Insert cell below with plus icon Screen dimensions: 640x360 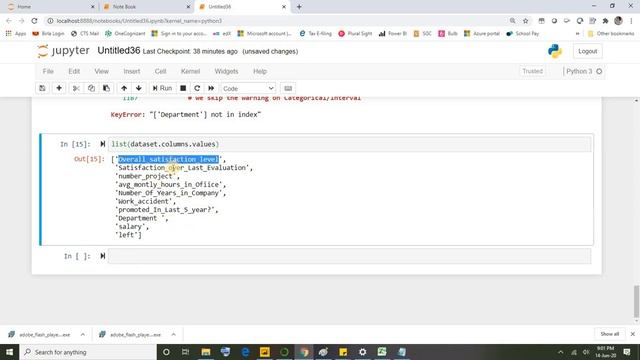59,88
